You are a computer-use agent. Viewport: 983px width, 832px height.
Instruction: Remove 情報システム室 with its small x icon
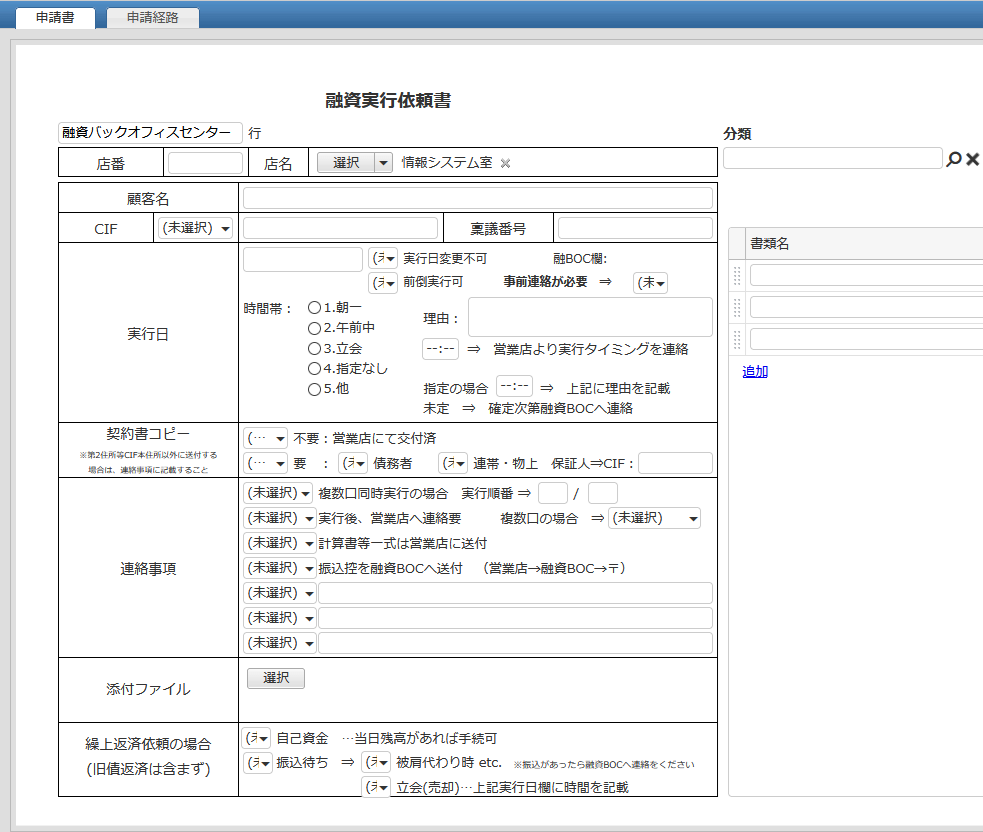coord(505,163)
